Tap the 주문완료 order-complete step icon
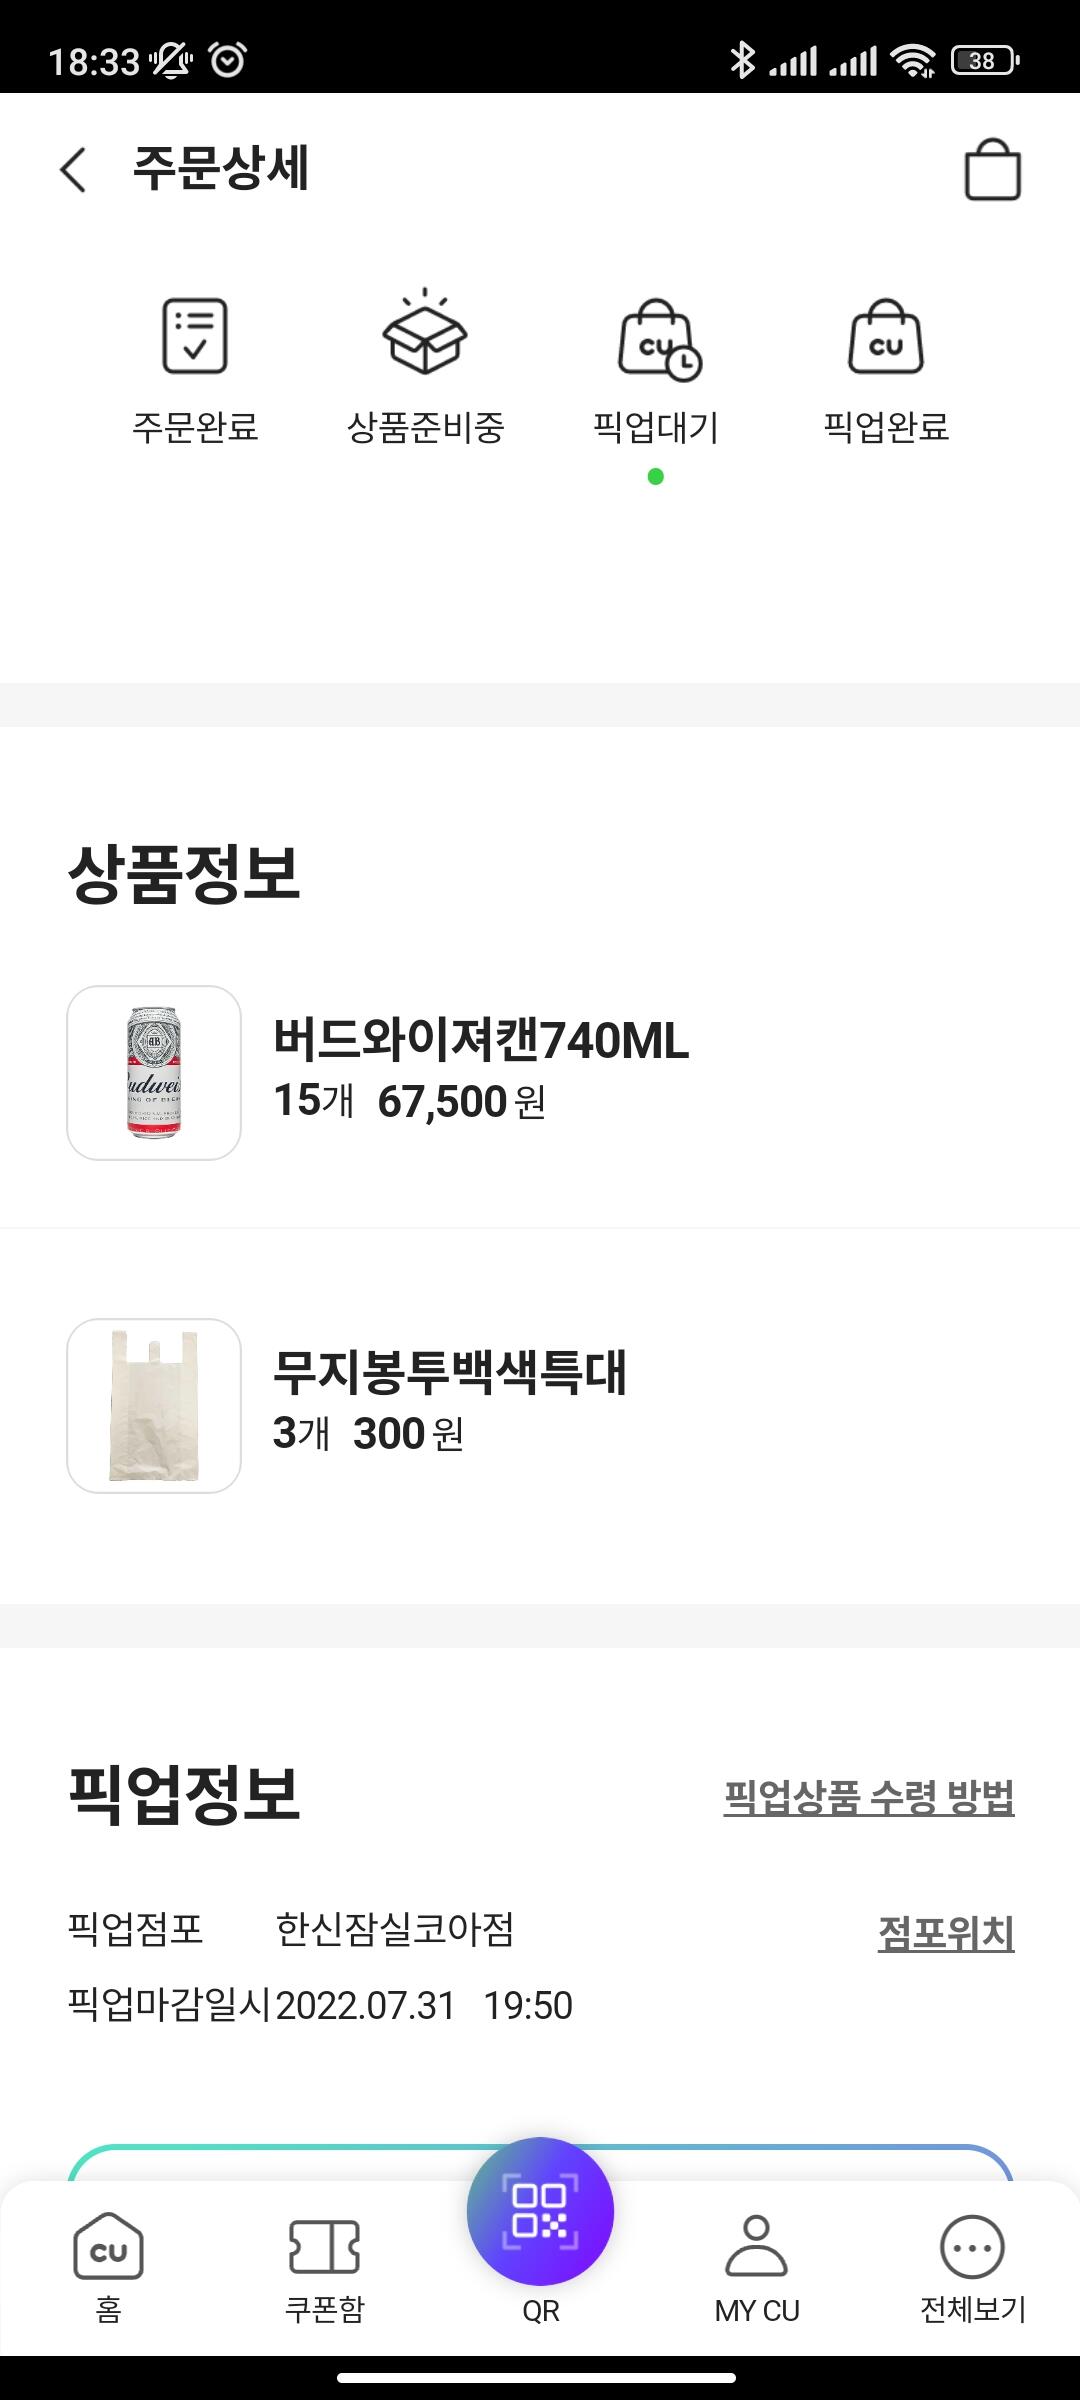The image size is (1080, 2400). 195,336
